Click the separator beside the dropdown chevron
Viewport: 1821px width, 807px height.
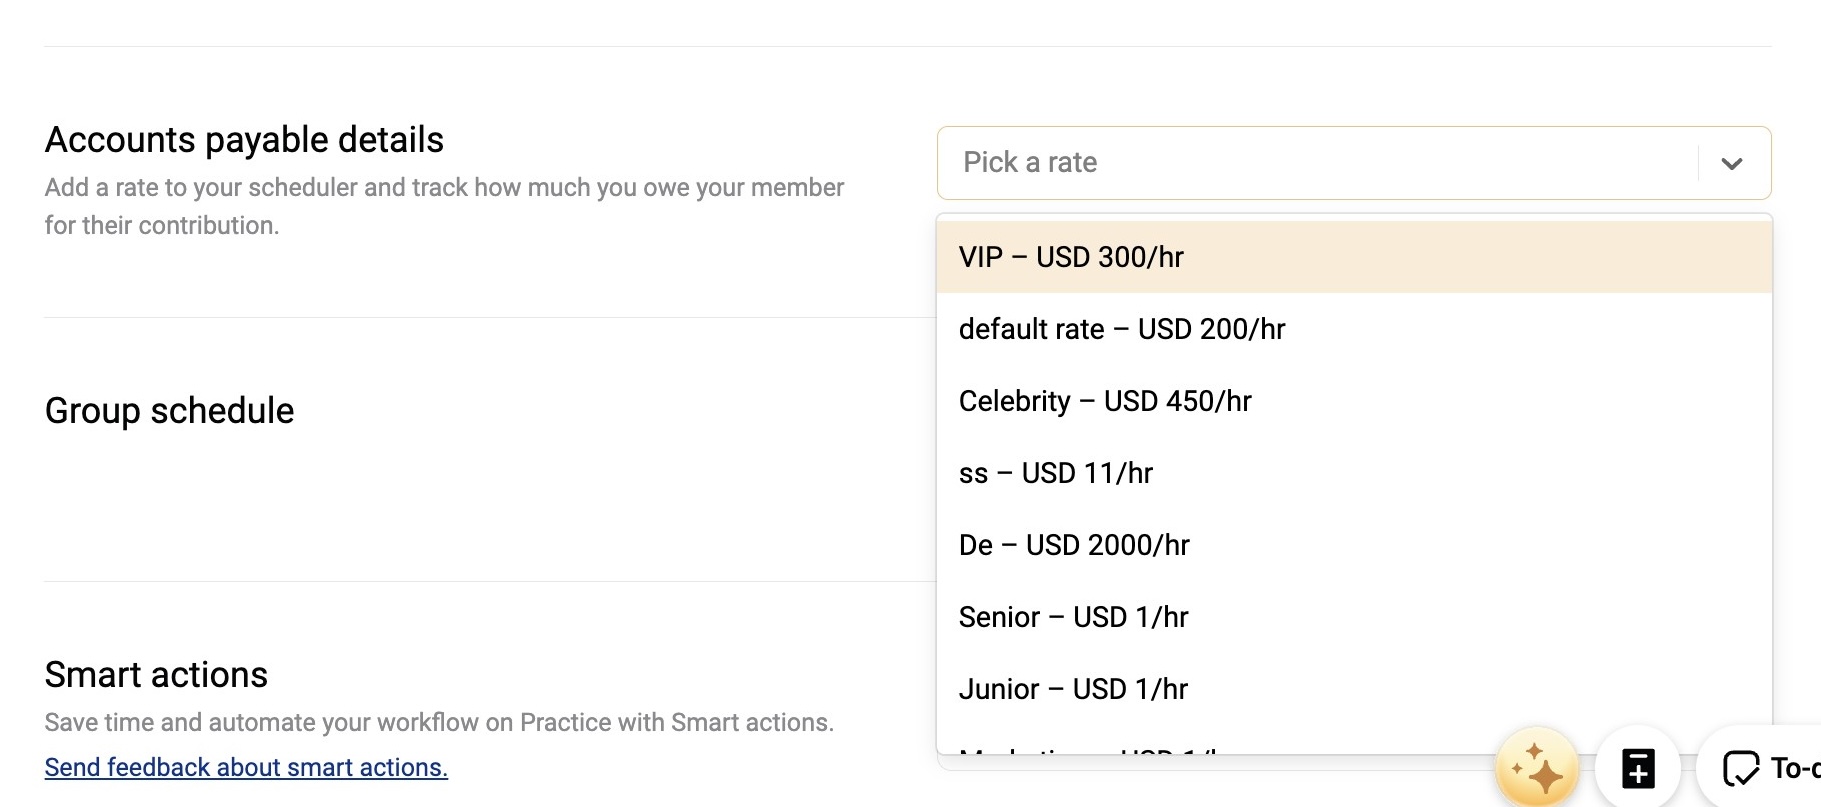tap(1698, 163)
